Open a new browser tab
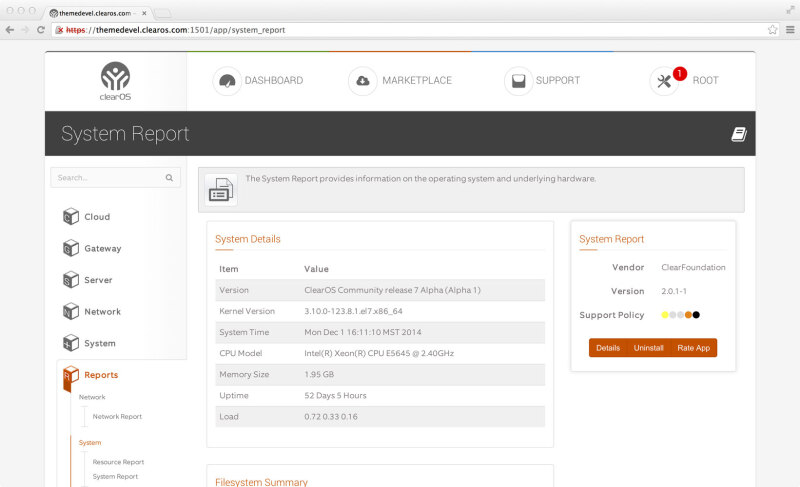 click(163, 13)
